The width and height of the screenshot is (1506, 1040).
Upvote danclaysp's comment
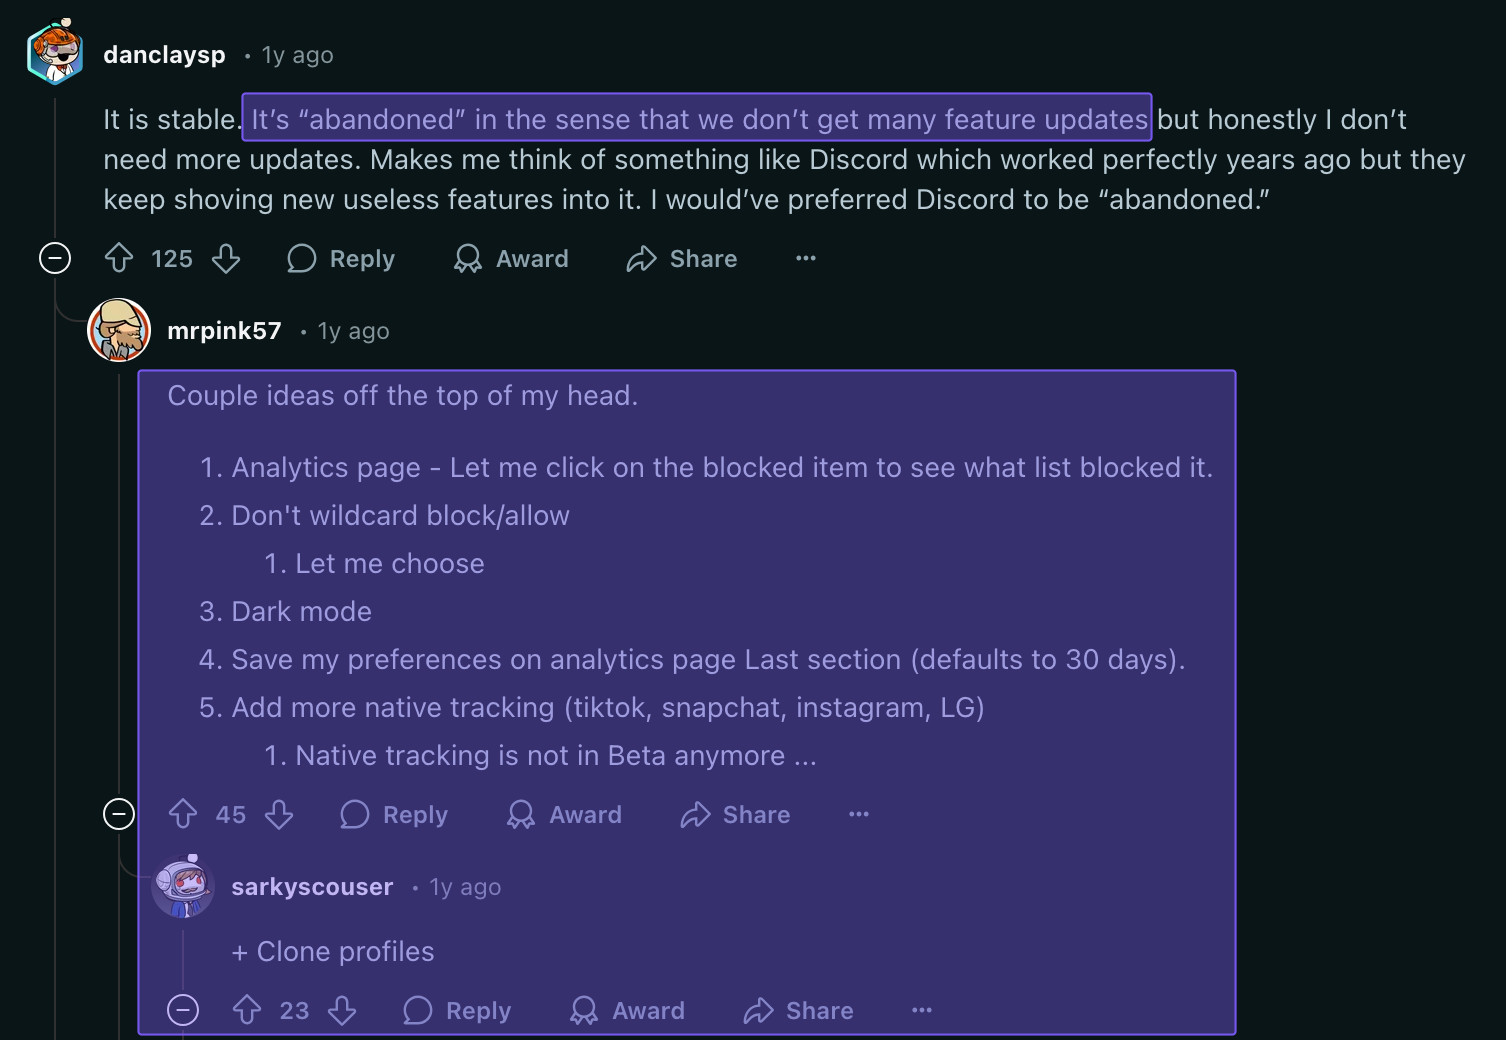pos(119,259)
